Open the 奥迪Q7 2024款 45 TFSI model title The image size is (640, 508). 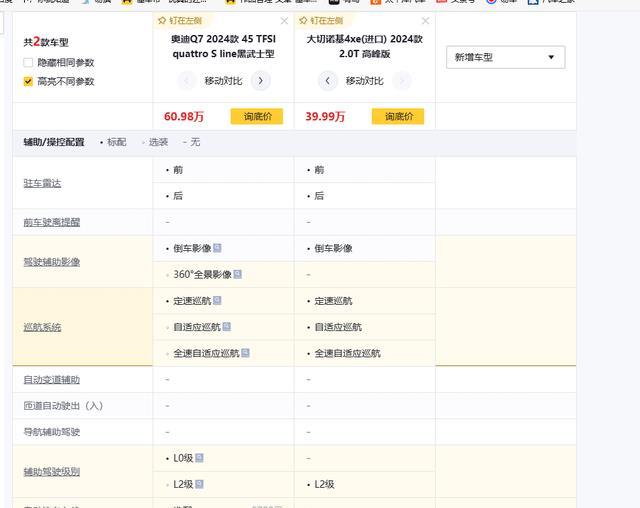[223, 46]
